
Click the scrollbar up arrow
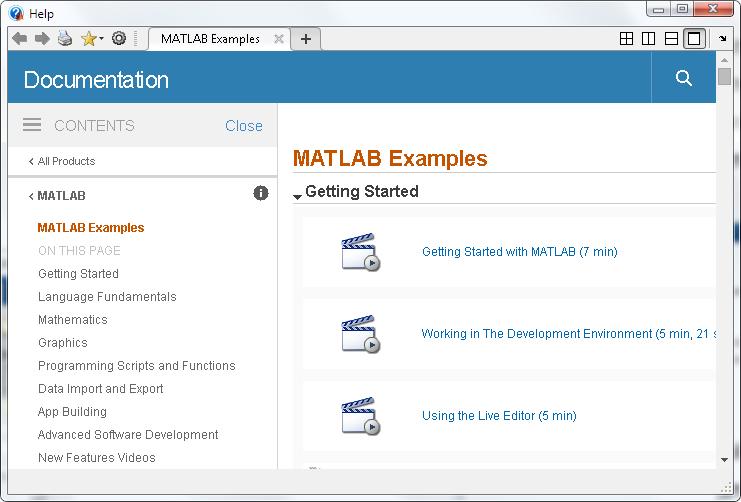pyautogui.click(x=724, y=60)
